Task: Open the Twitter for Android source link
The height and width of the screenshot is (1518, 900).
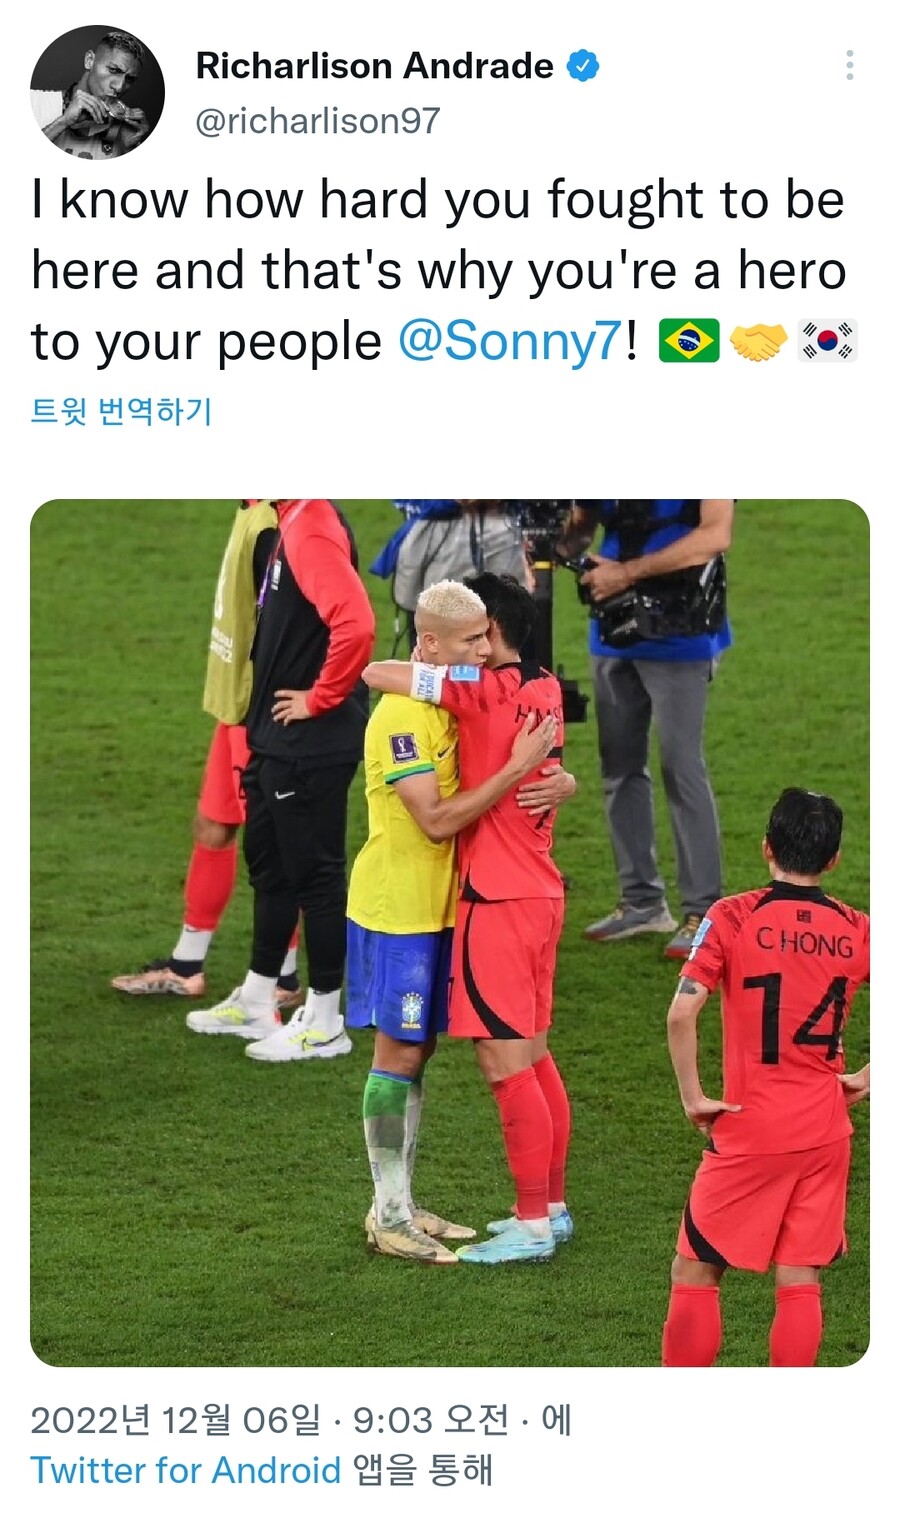Action: coord(186,1470)
